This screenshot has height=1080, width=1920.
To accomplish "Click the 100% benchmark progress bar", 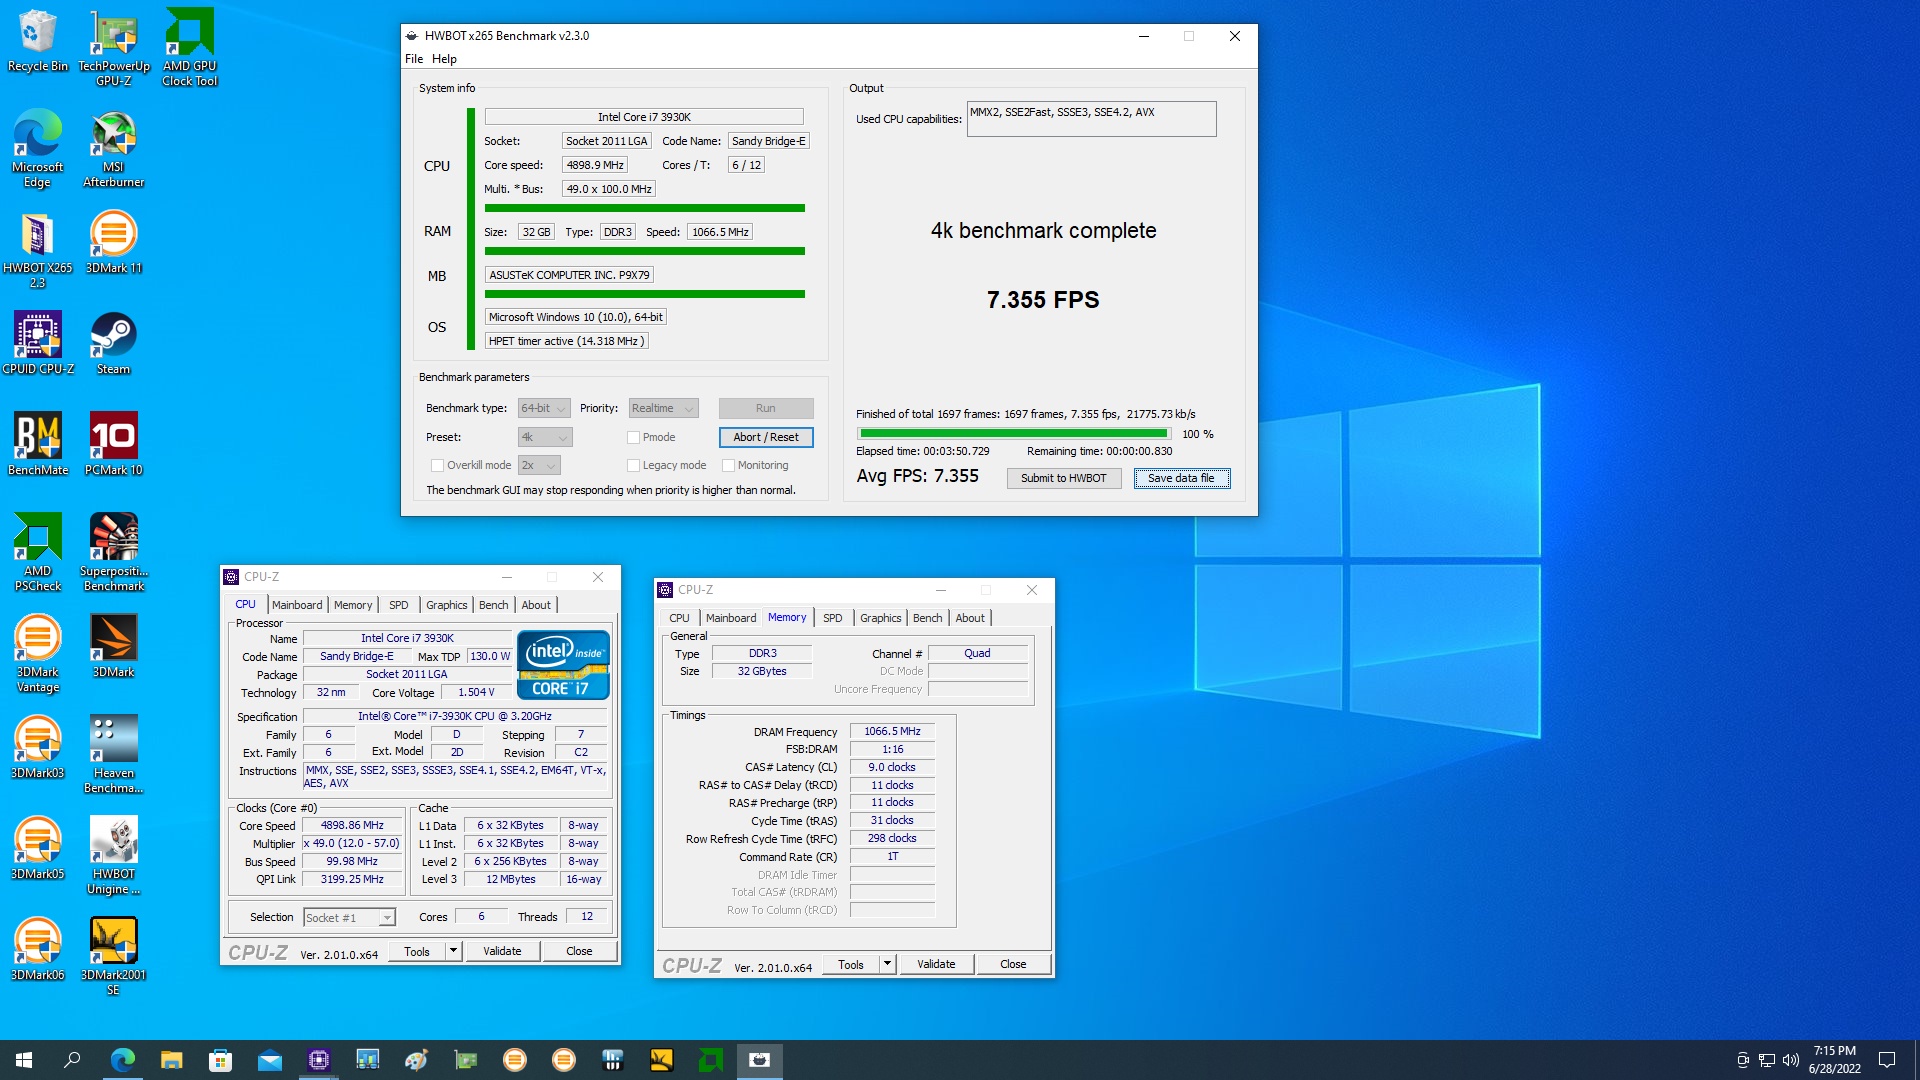I will click(1013, 433).
